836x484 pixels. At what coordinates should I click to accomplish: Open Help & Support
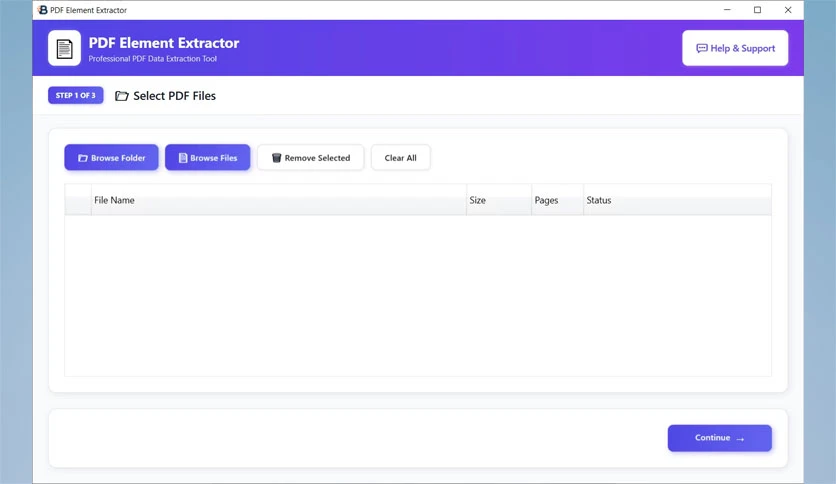click(x=735, y=48)
